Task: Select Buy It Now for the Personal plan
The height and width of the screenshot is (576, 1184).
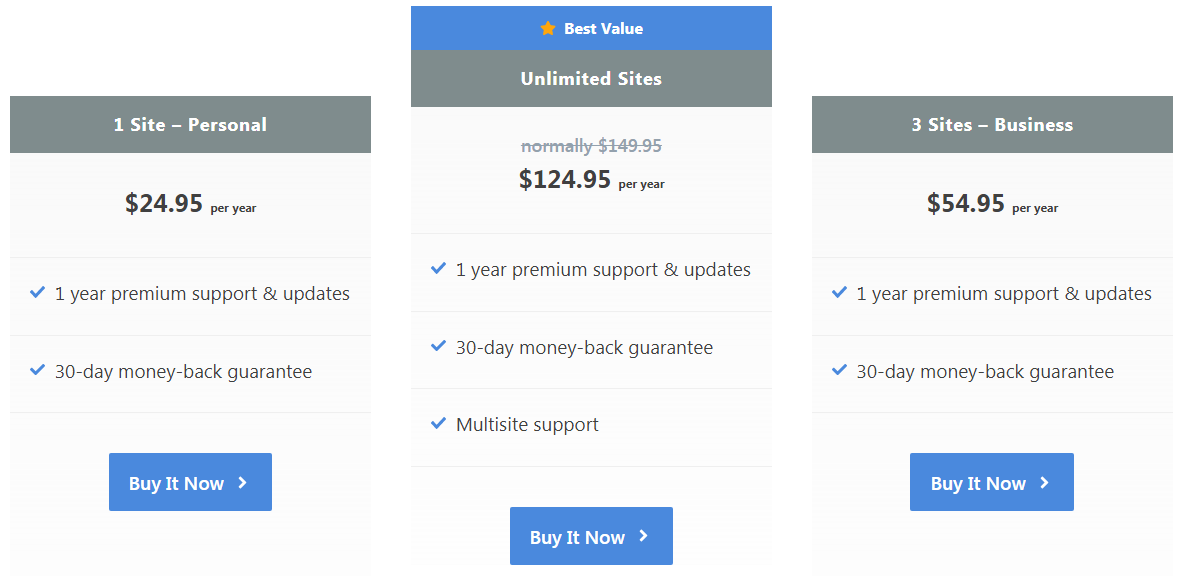Action: [x=190, y=482]
